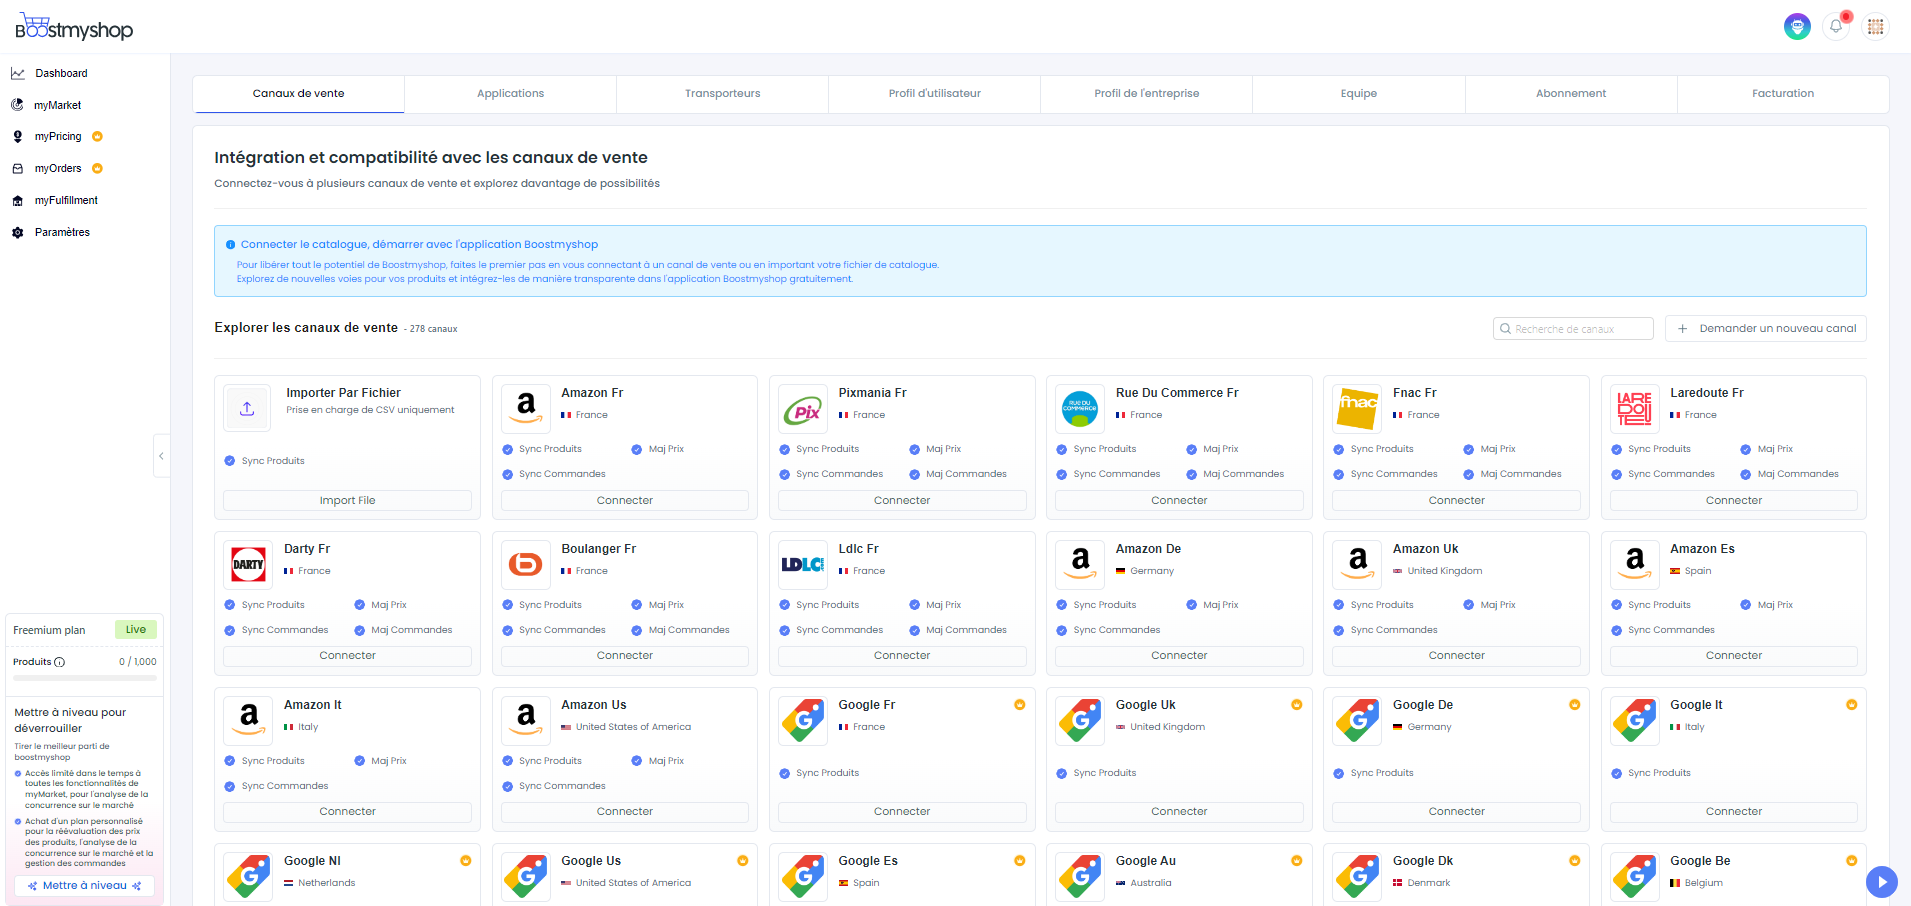Click the Ldlc Fr logo
The image size is (1911, 906).
click(x=803, y=564)
